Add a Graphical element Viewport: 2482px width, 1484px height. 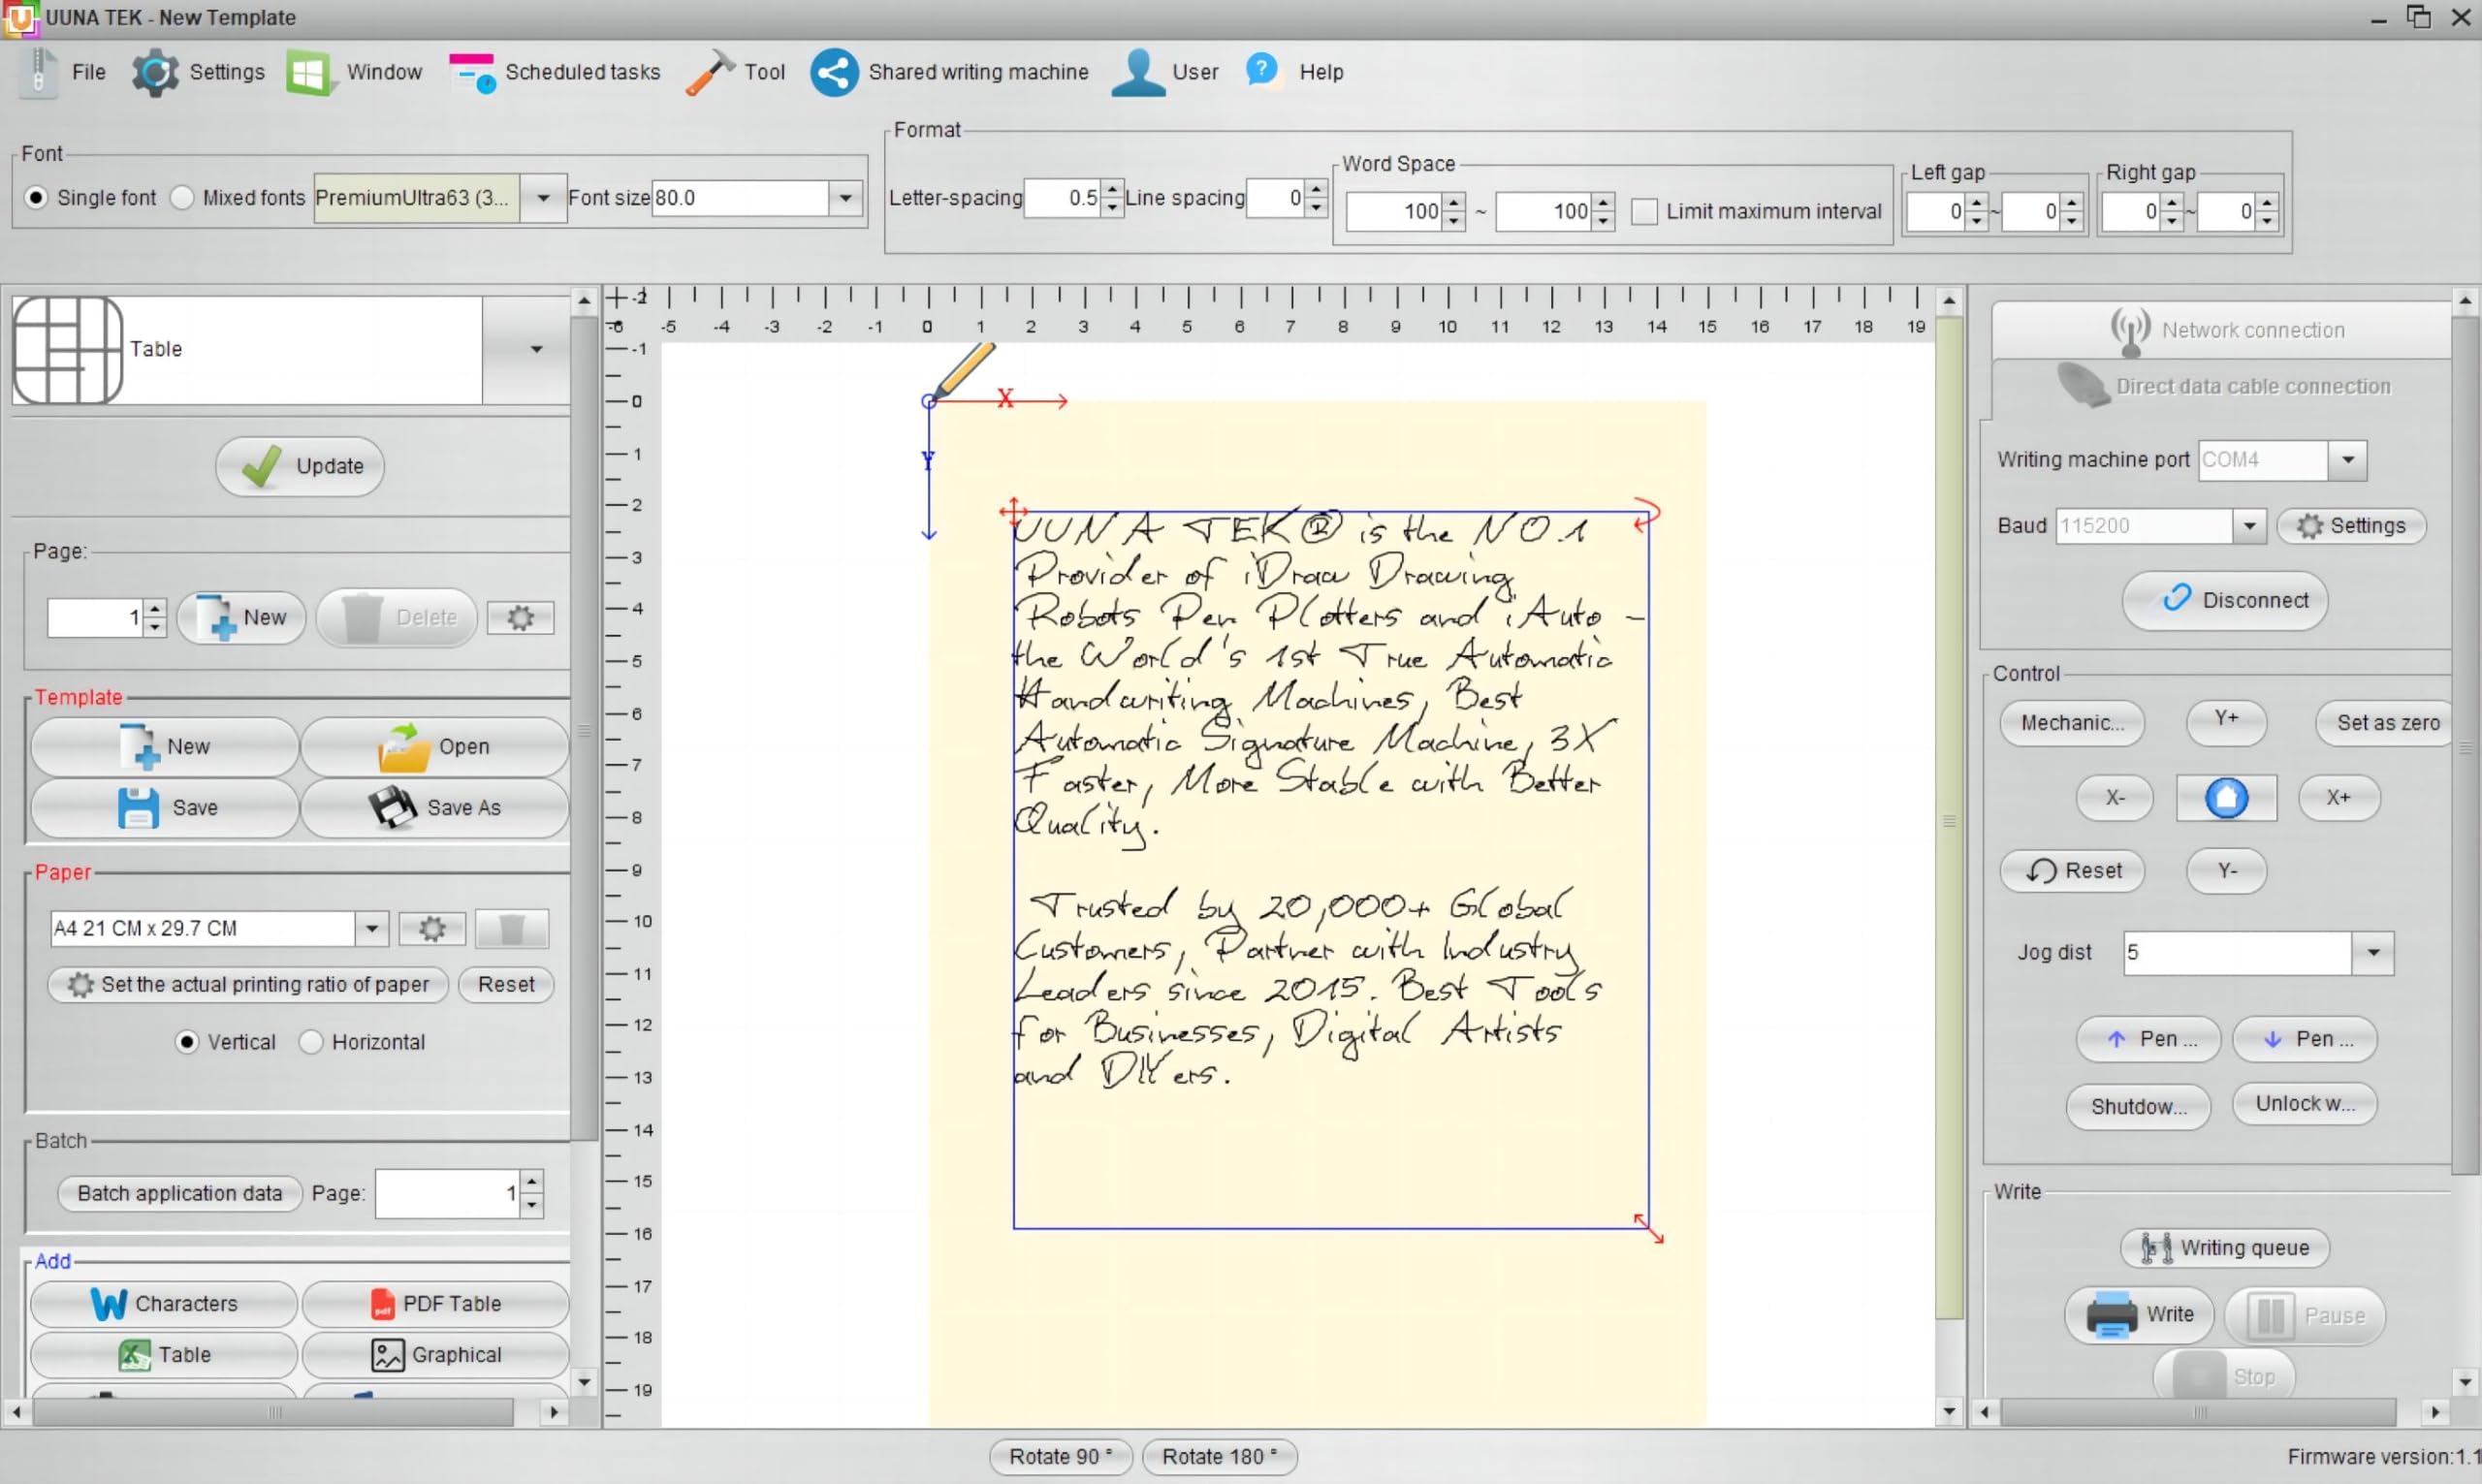pyautogui.click(x=435, y=1355)
